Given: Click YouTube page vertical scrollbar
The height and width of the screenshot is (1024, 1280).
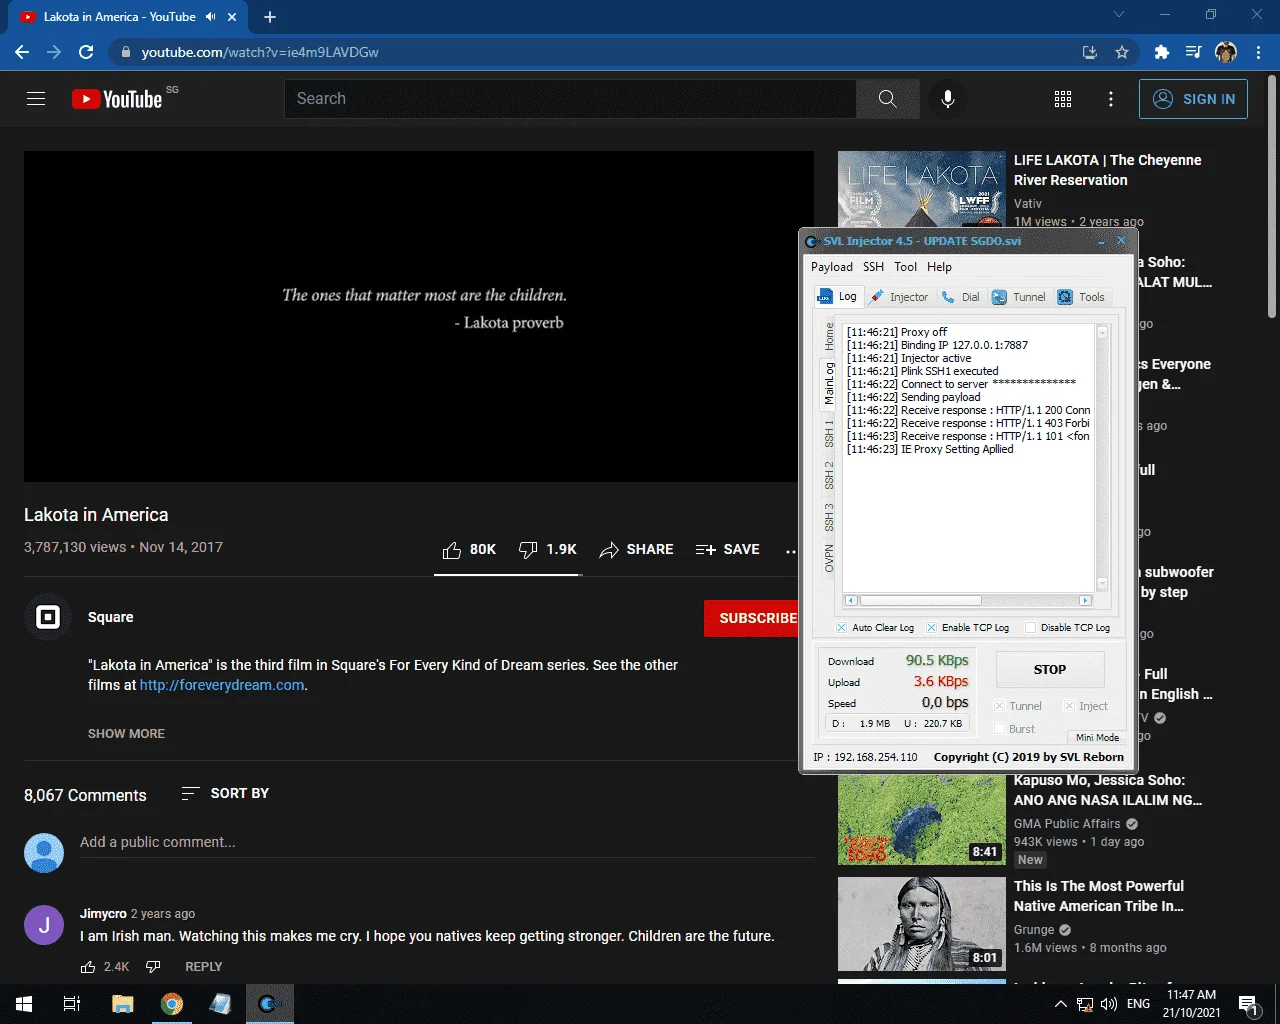Looking at the screenshot, I should [1272, 196].
